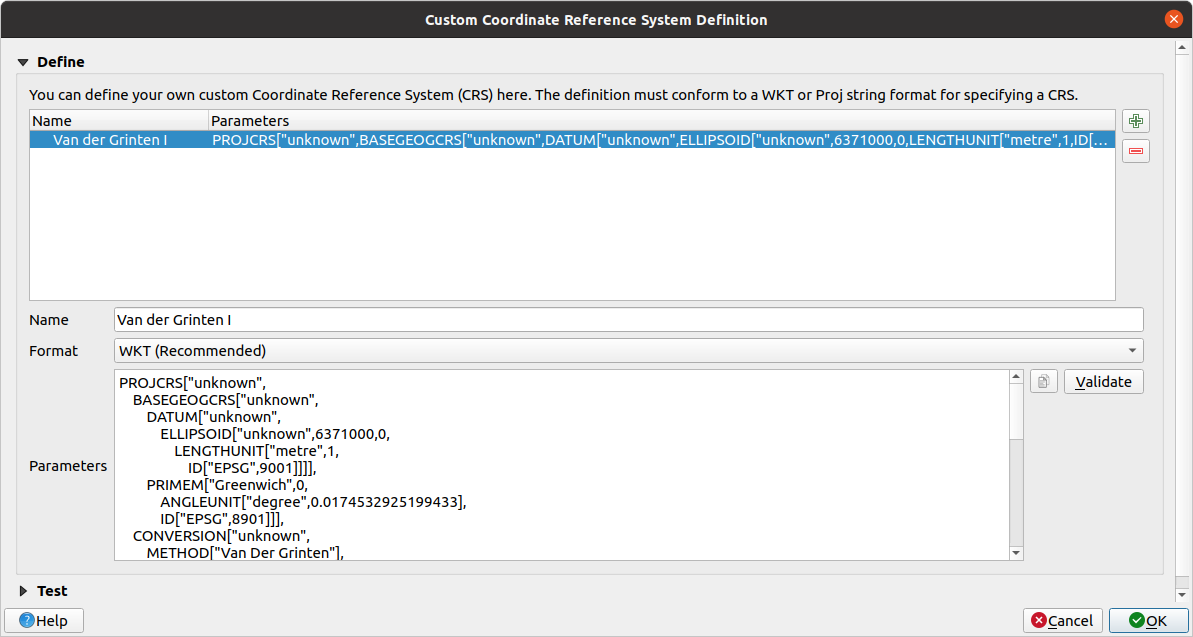This screenshot has width=1193, height=637.
Task: Confirm changes with OK
Action: click(1148, 620)
